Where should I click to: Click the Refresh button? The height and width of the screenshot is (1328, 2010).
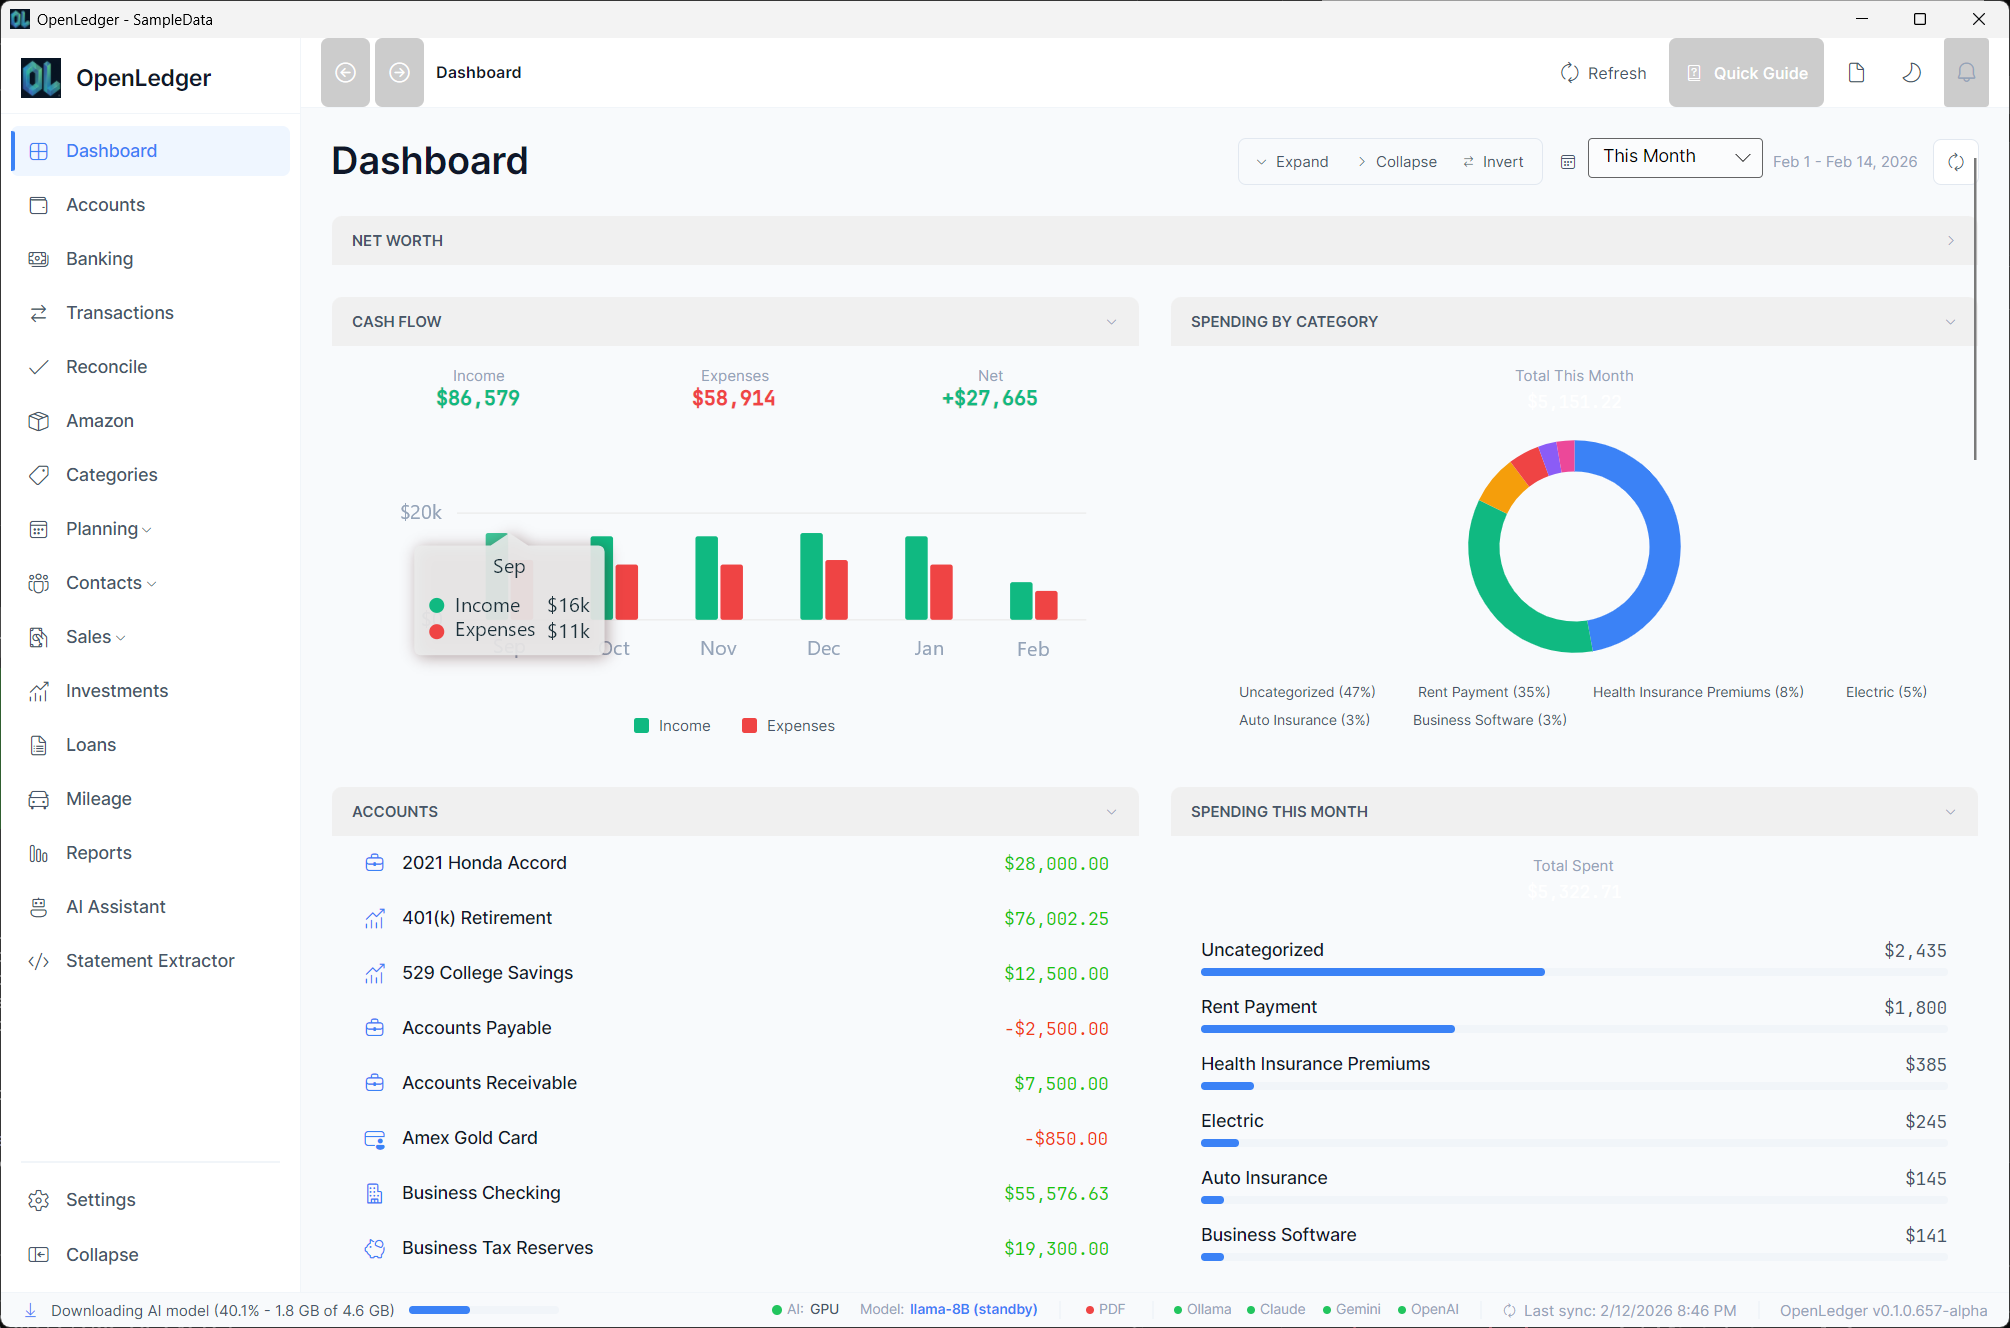coord(1603,72)
